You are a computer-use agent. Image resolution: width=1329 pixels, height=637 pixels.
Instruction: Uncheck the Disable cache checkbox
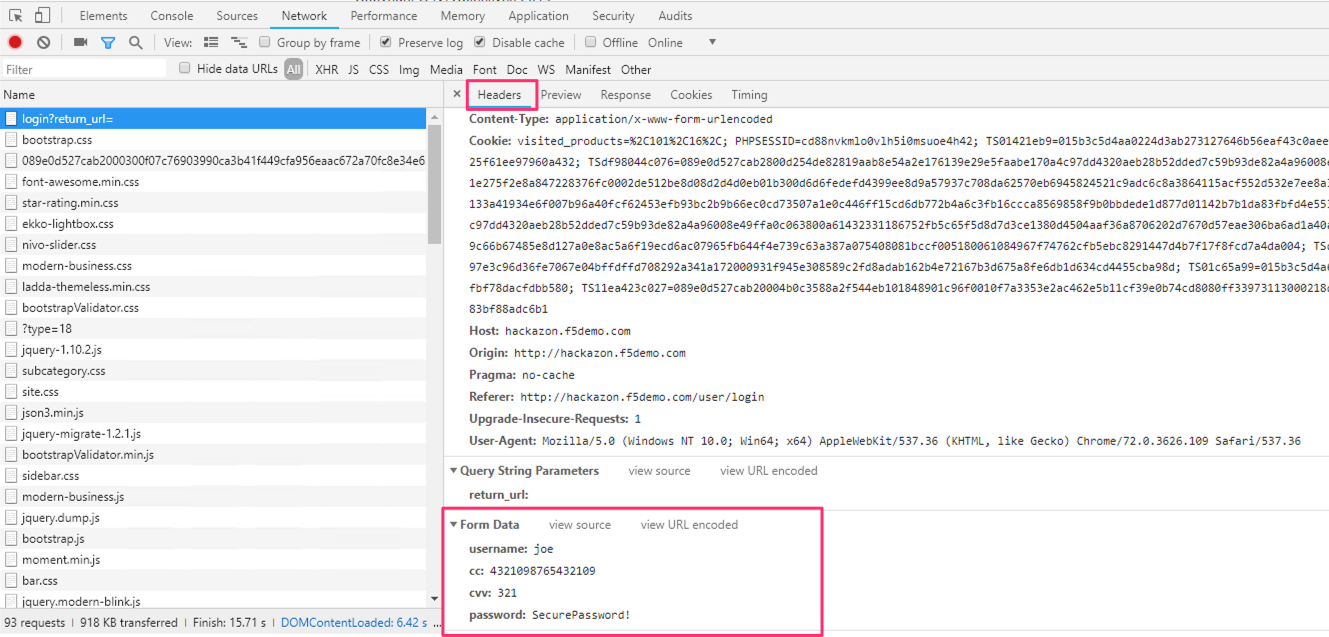pos(480,42)
